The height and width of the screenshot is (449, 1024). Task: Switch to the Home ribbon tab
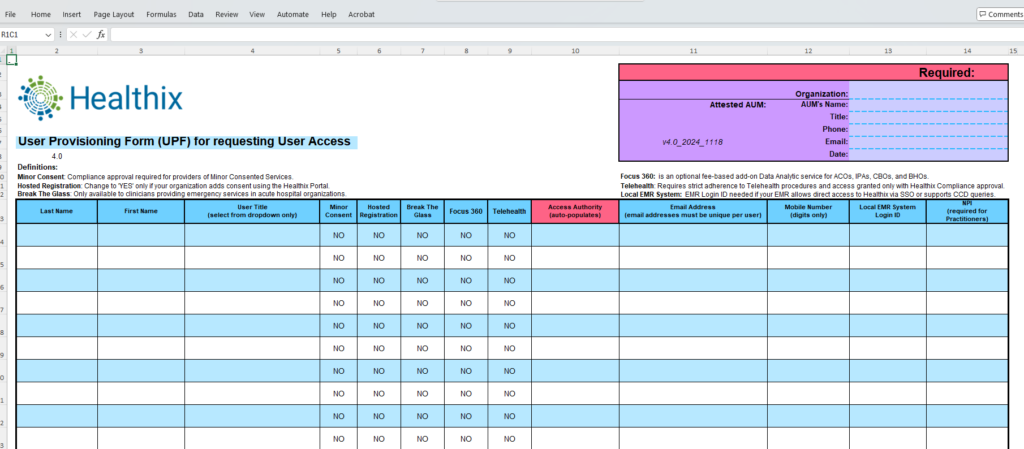pyautogui.click(x=40, y=14)
